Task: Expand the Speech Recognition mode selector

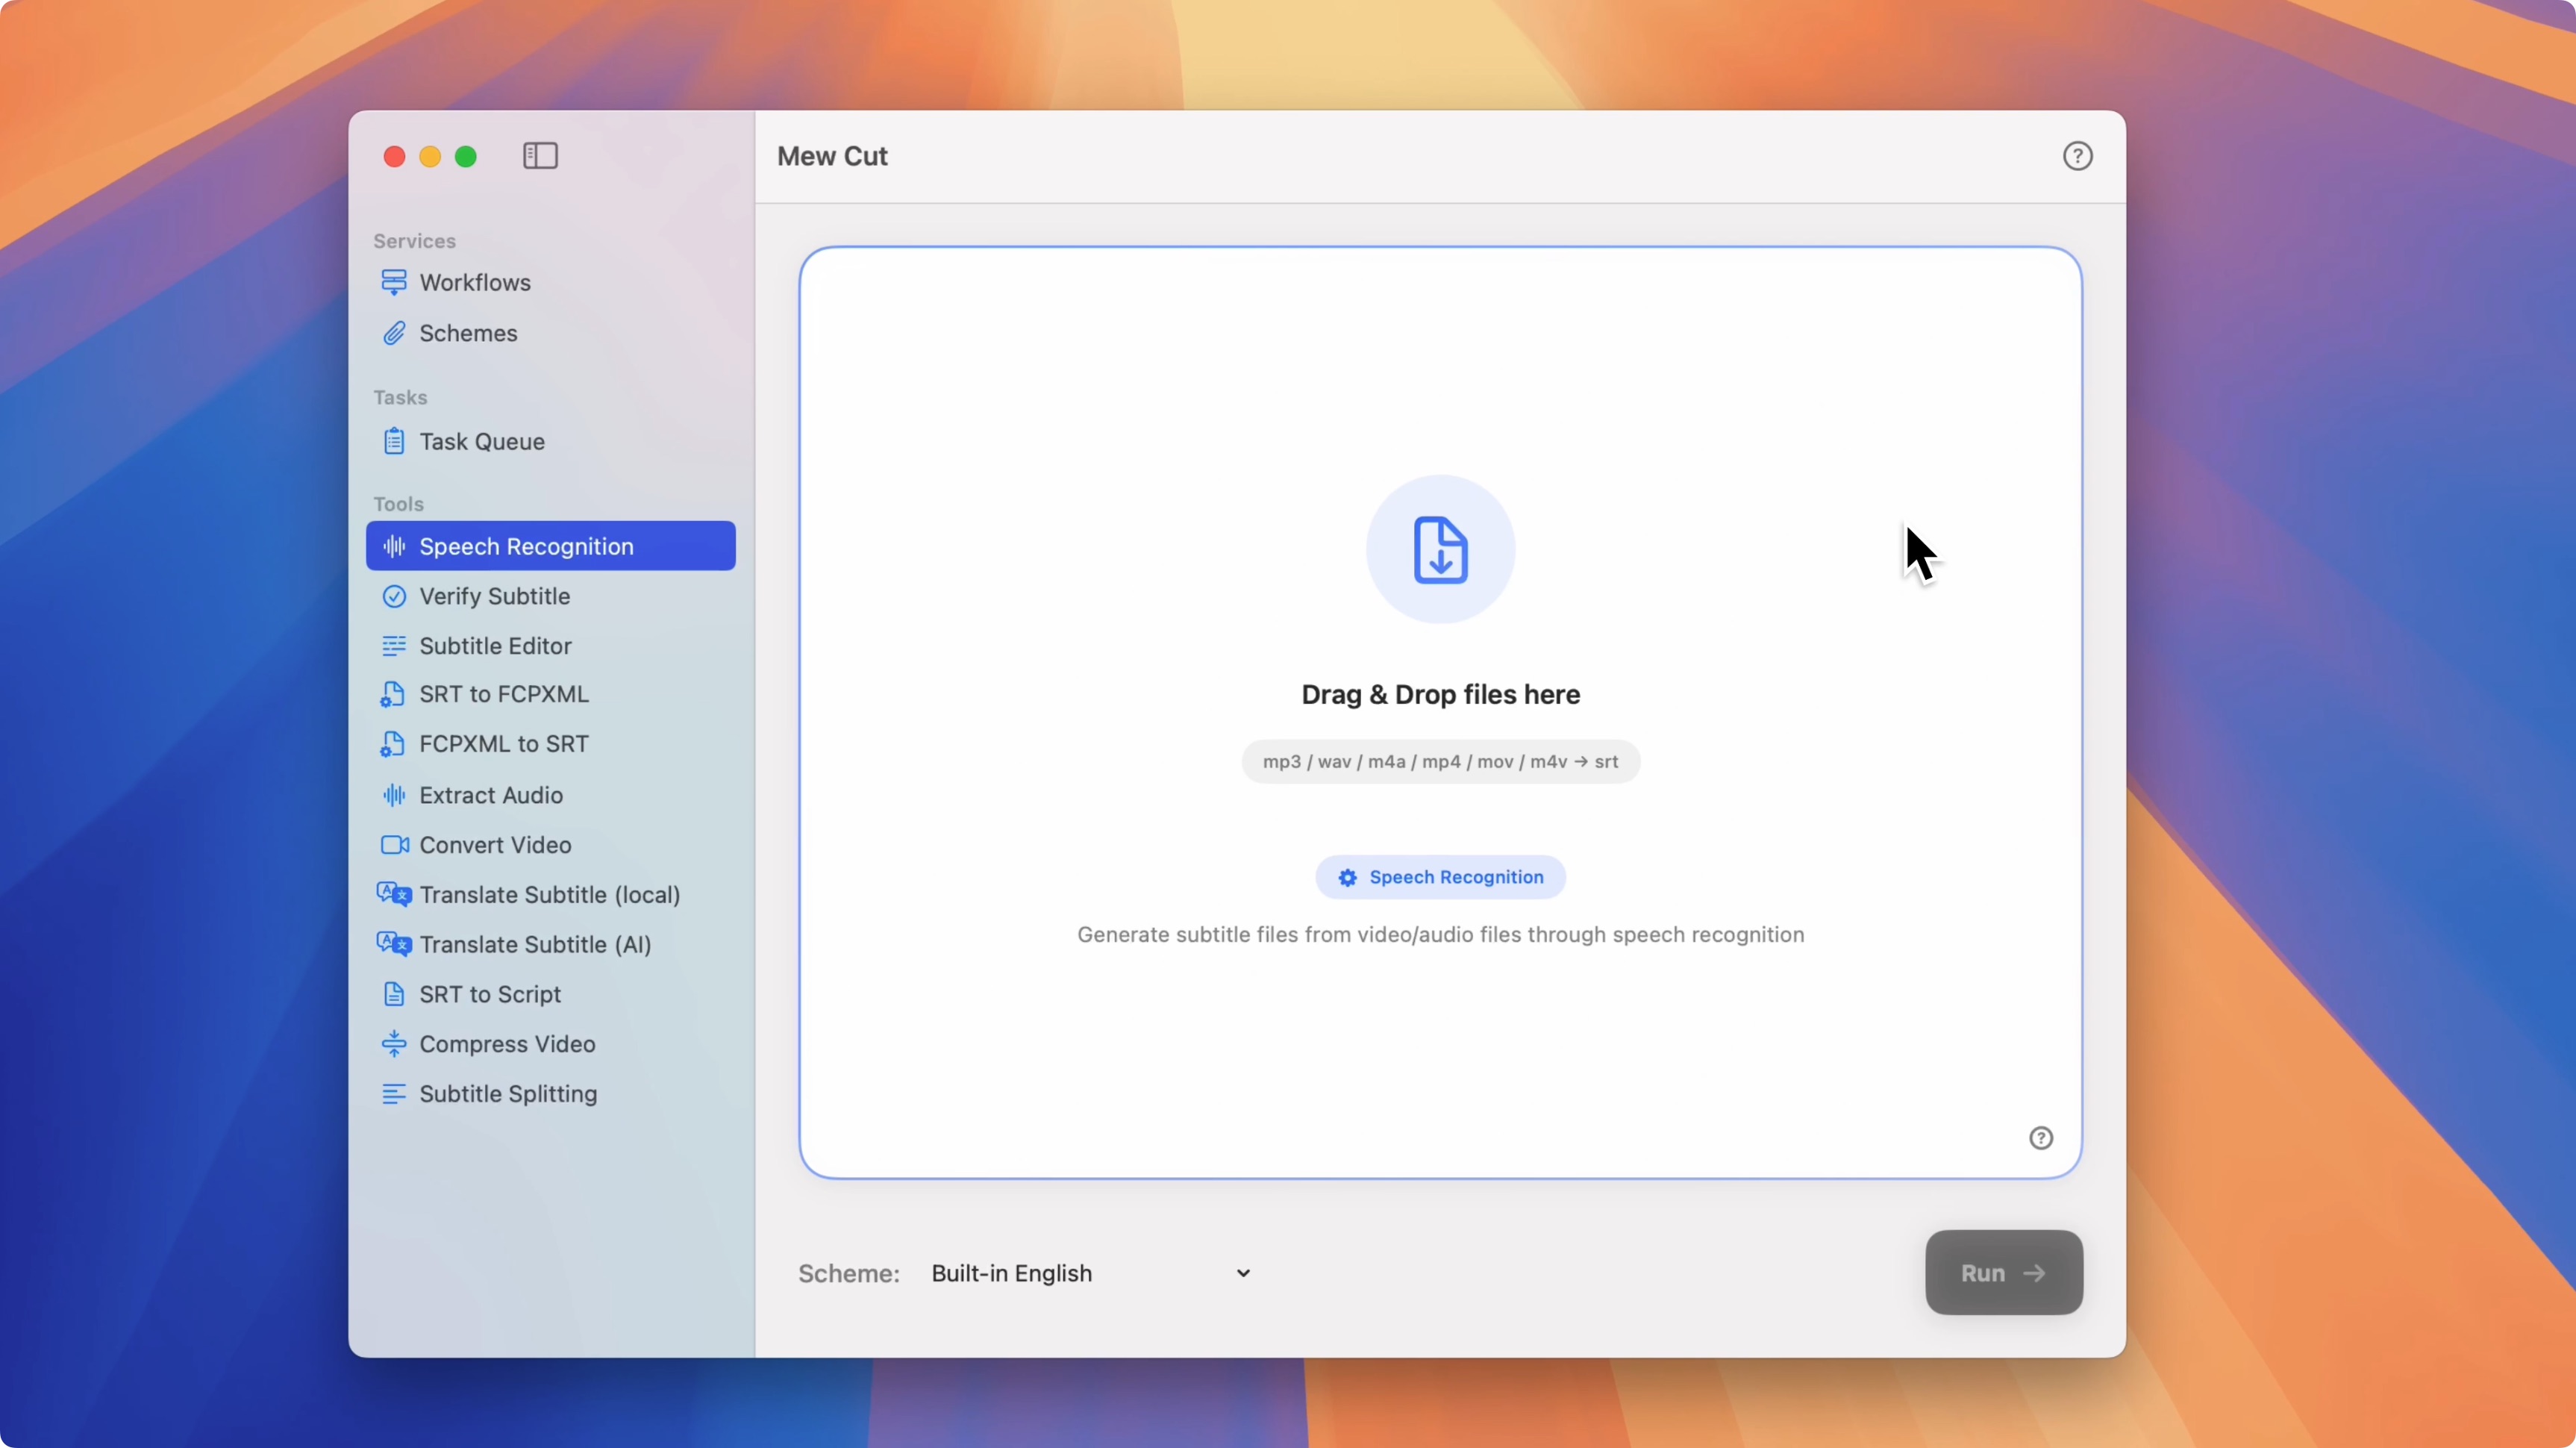Action: (1440, 876)
